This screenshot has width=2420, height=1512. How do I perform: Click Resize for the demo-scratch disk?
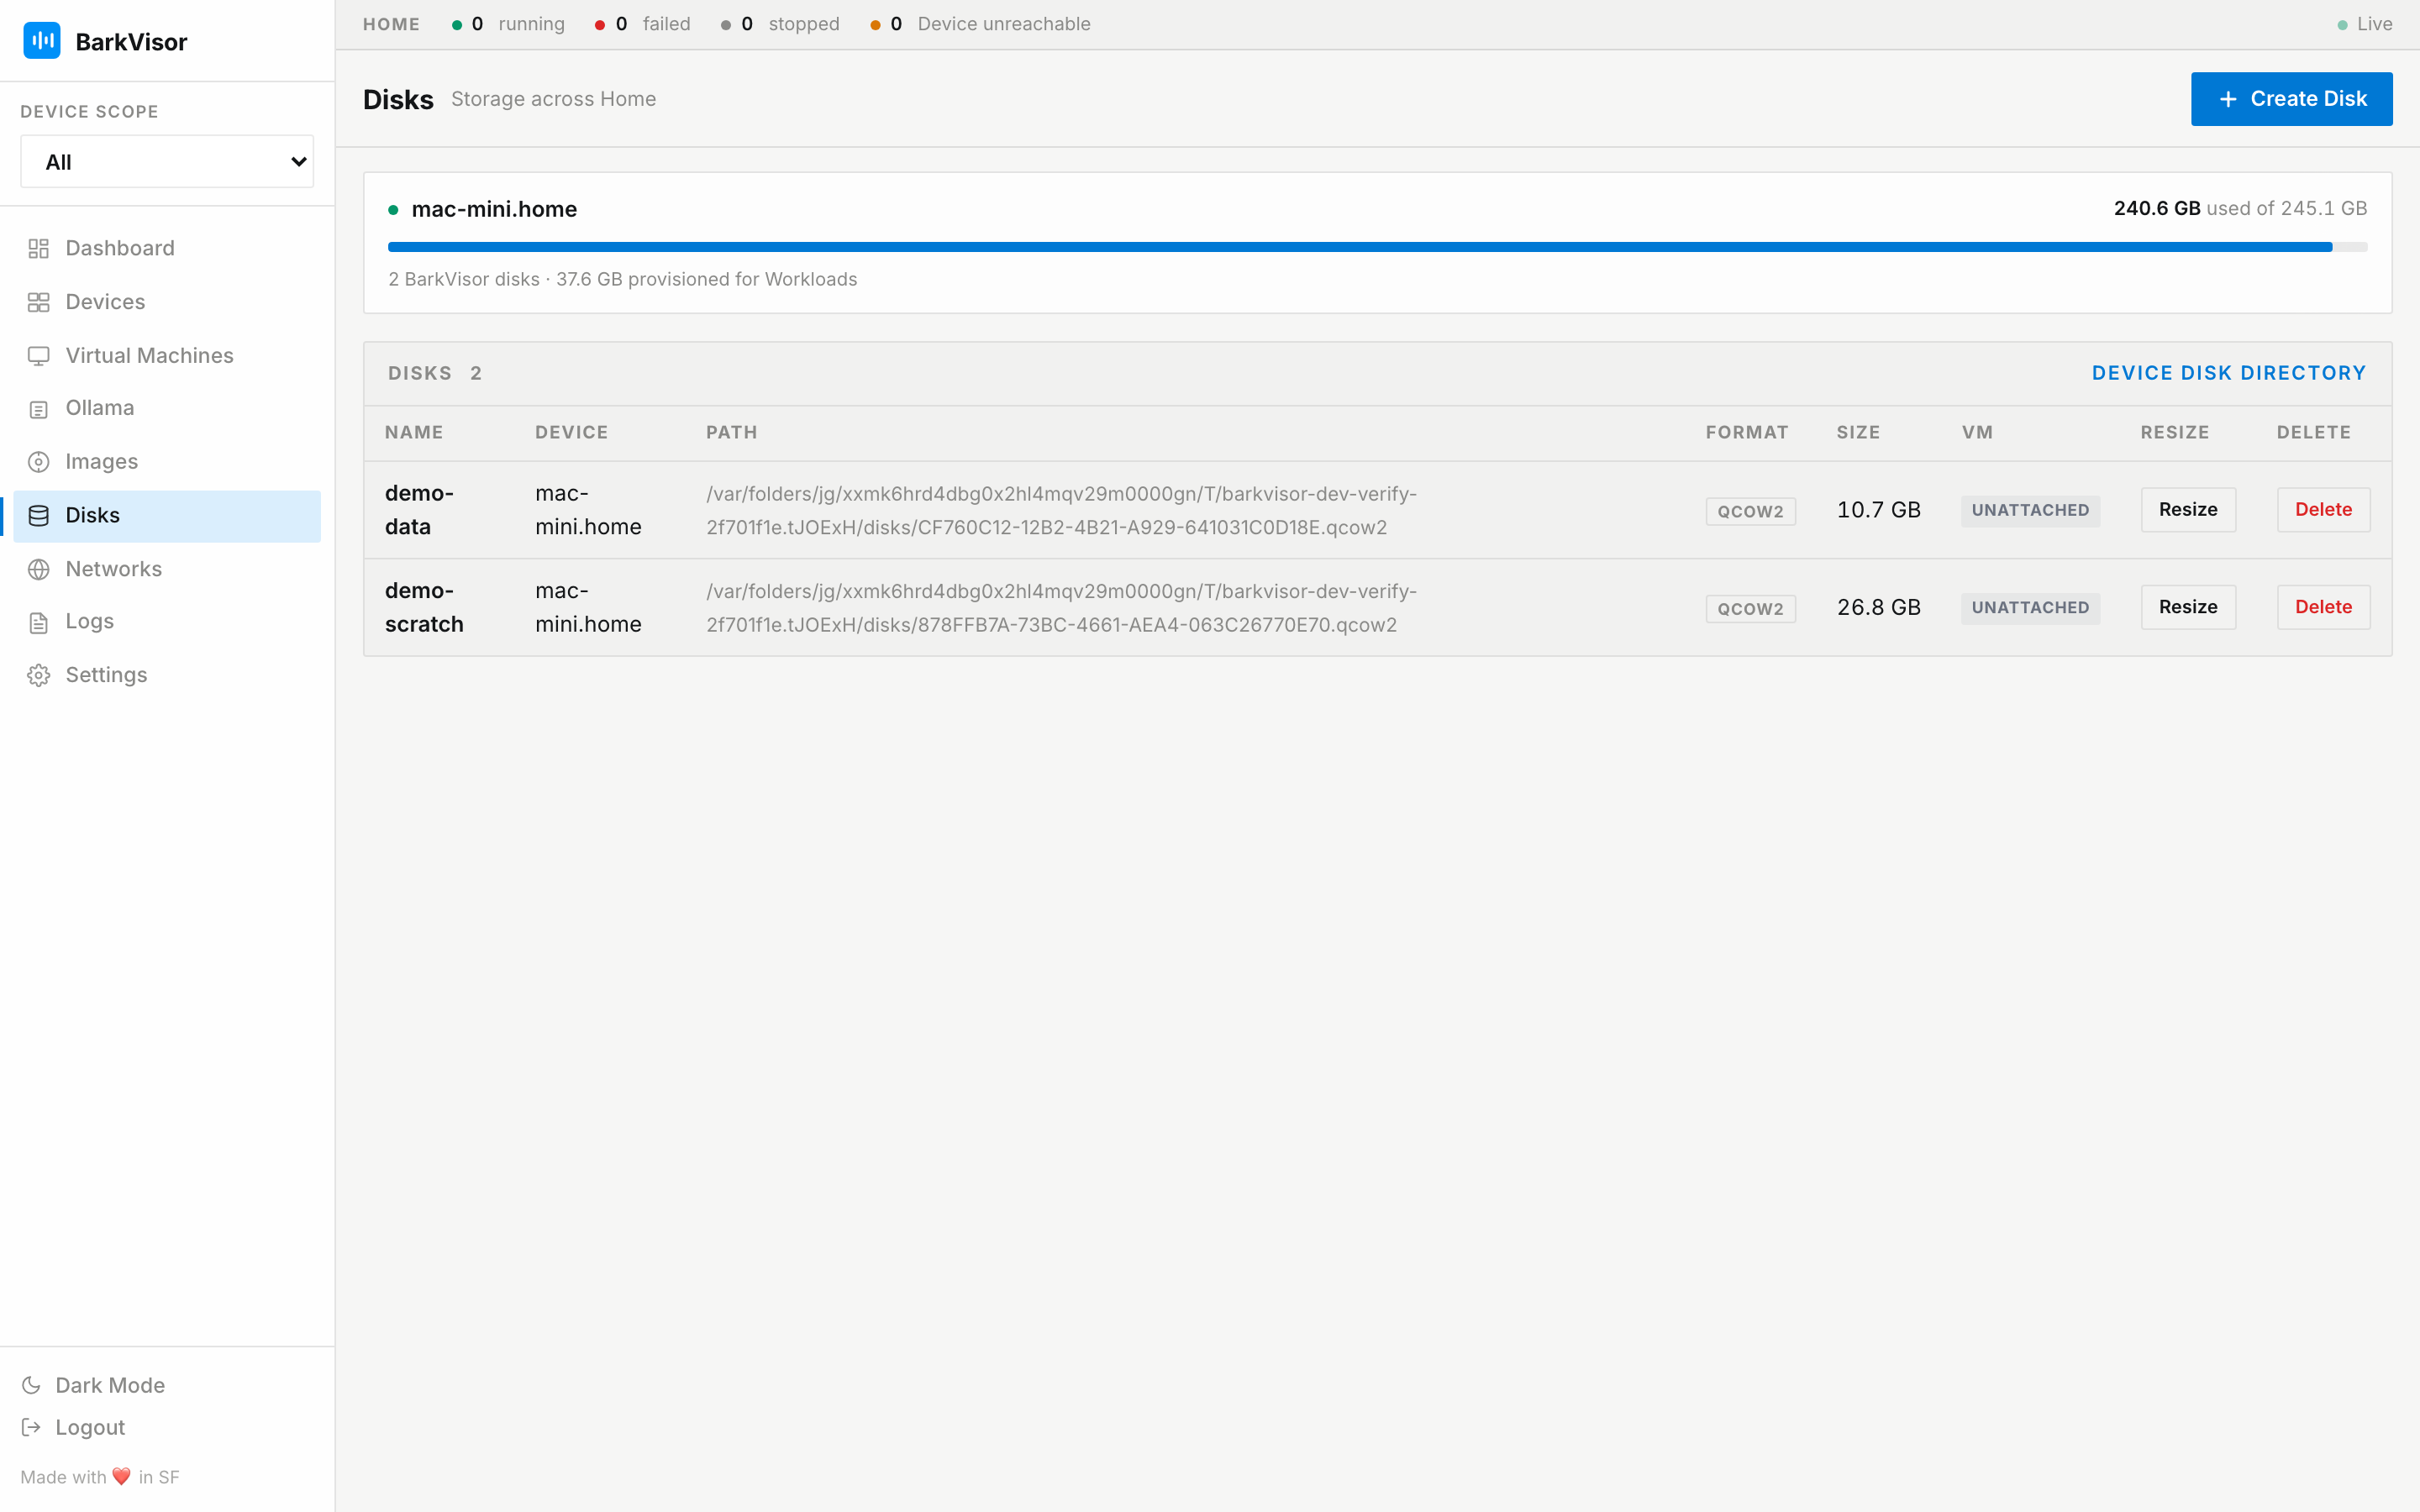tap(2188, 607)
